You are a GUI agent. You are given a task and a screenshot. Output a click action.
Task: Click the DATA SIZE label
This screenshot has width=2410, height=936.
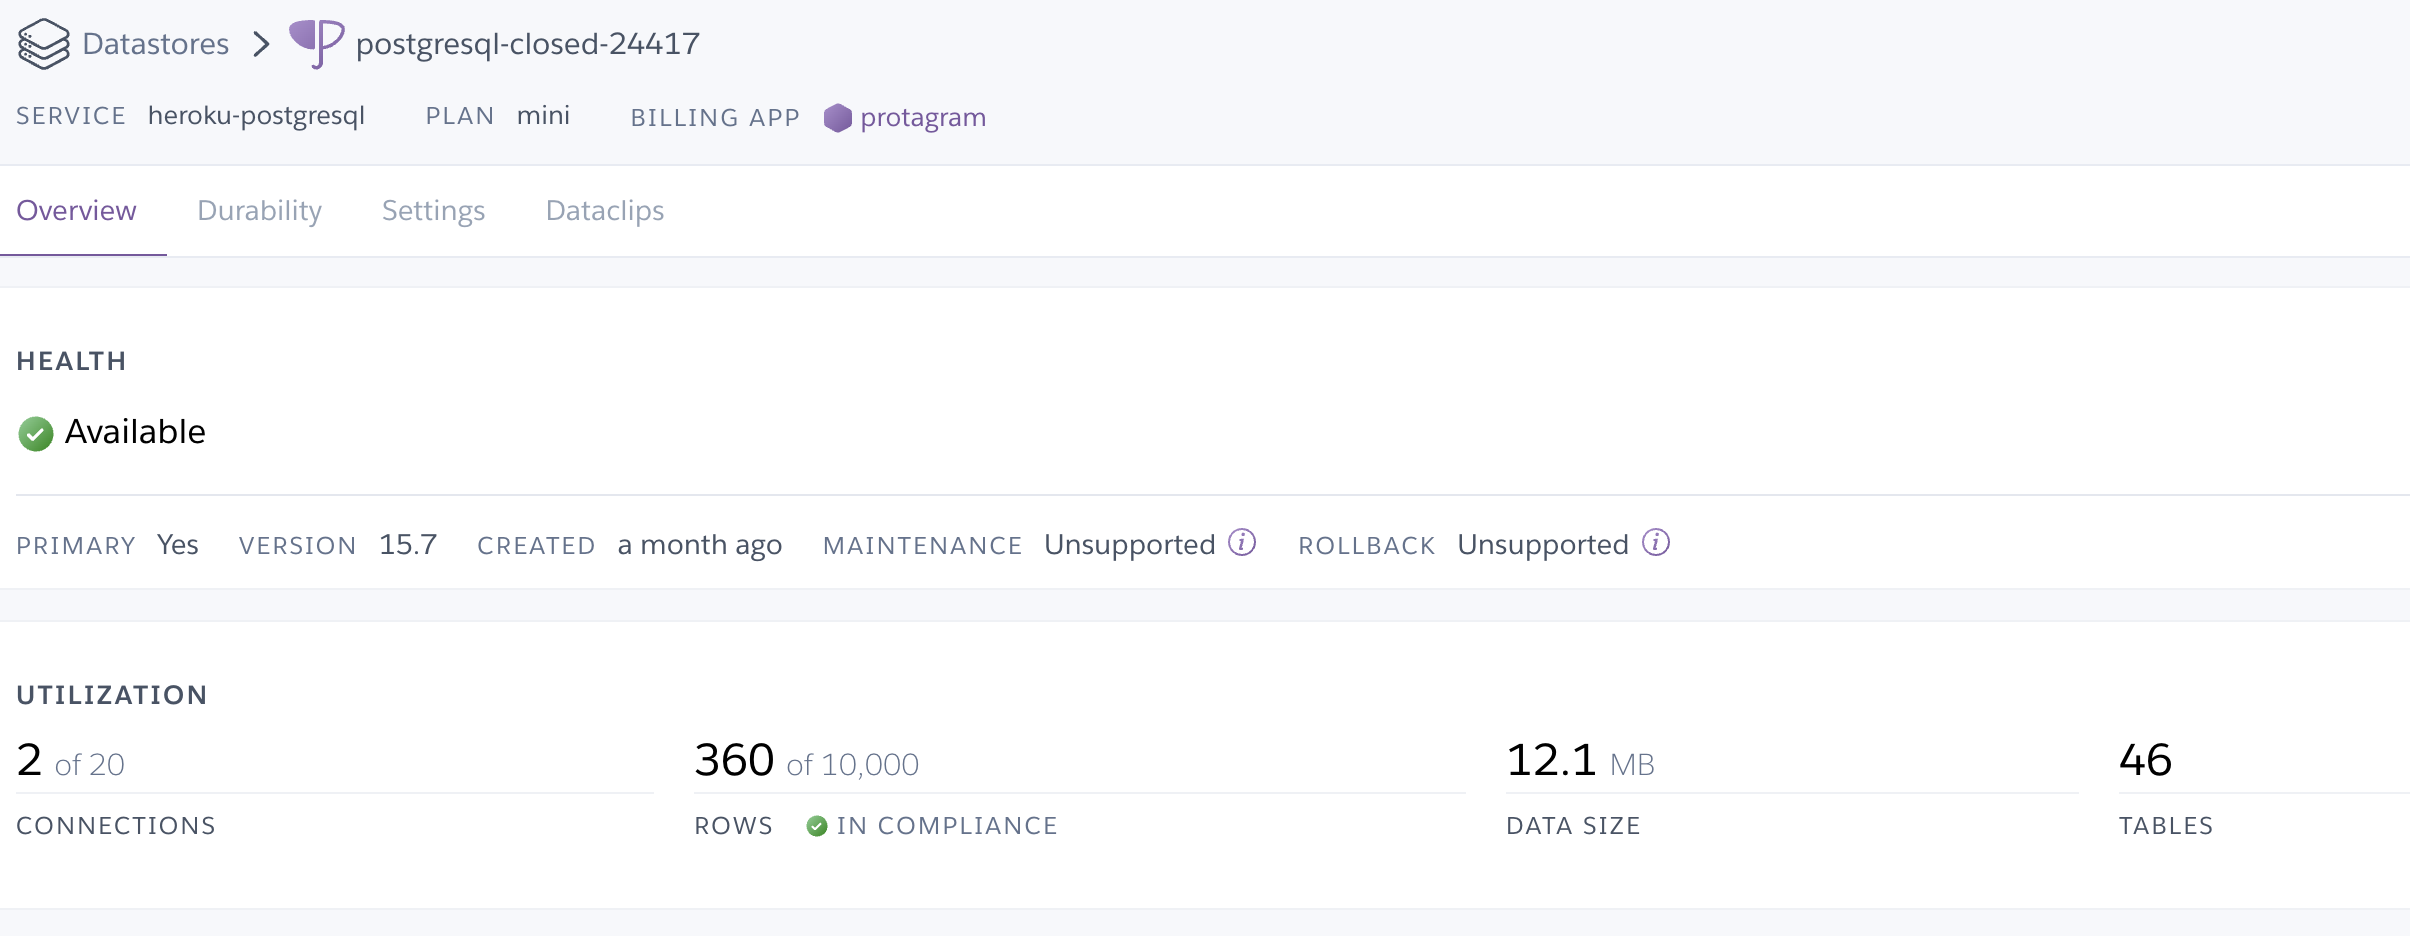(x=1573, y=826)
